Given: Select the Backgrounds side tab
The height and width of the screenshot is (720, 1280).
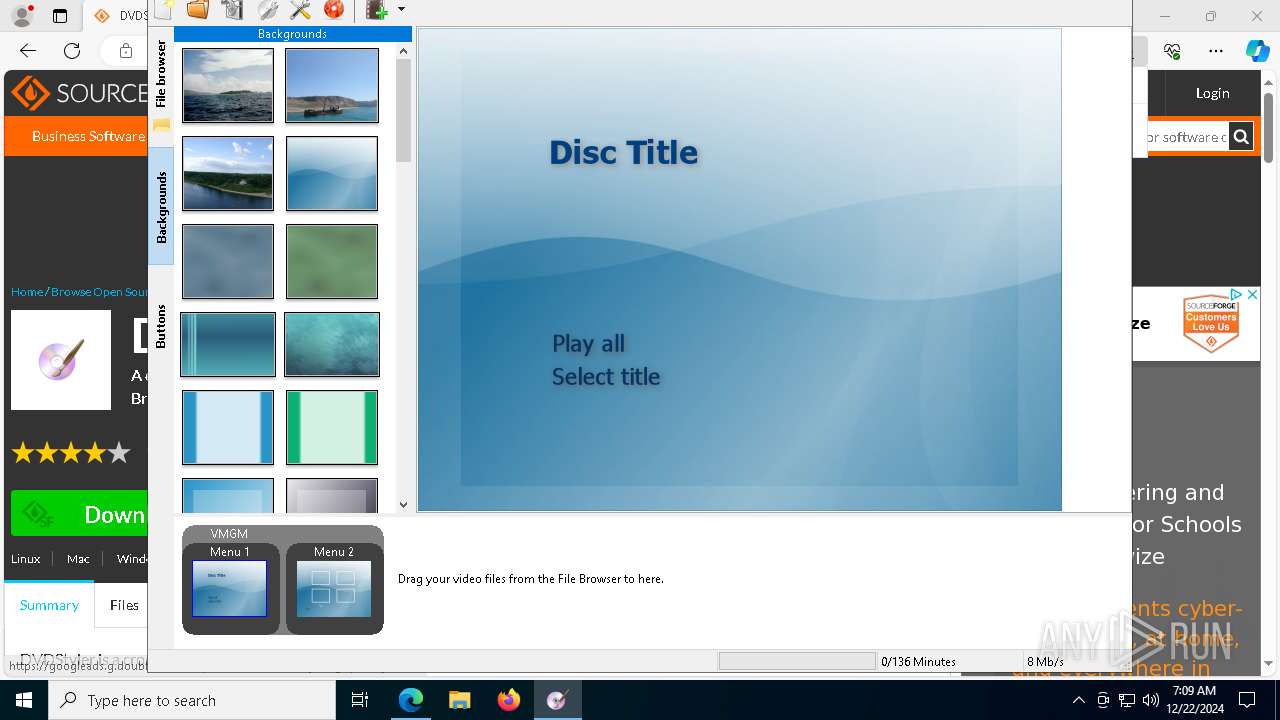Looking at the screenshot, I should click(161, 207).
